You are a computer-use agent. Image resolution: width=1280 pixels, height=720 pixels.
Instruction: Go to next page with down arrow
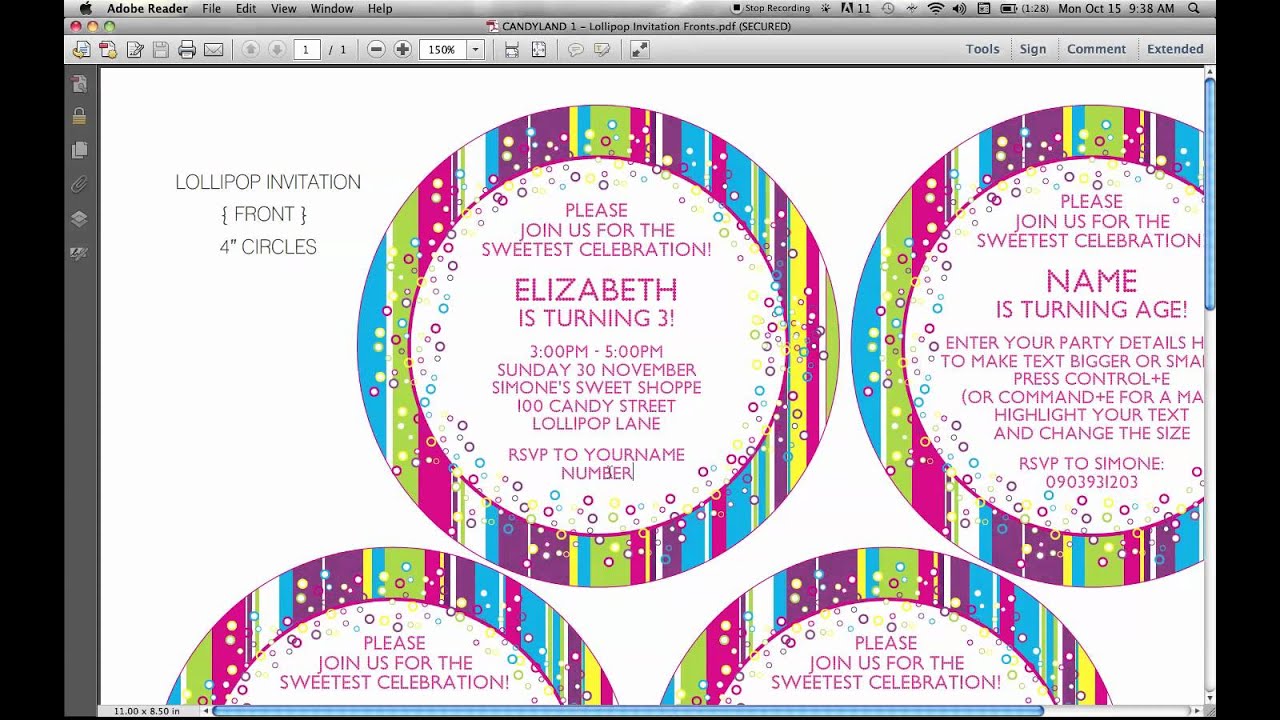pos(276,49)
